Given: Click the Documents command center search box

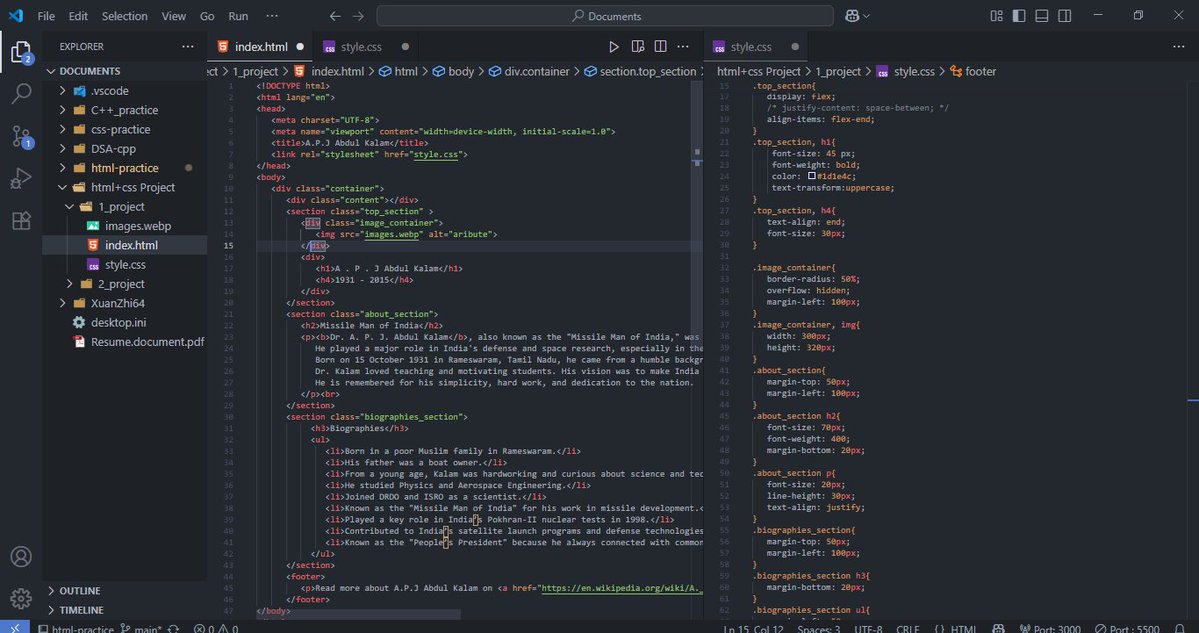Looking at the screenshot, I should point(605,16).
